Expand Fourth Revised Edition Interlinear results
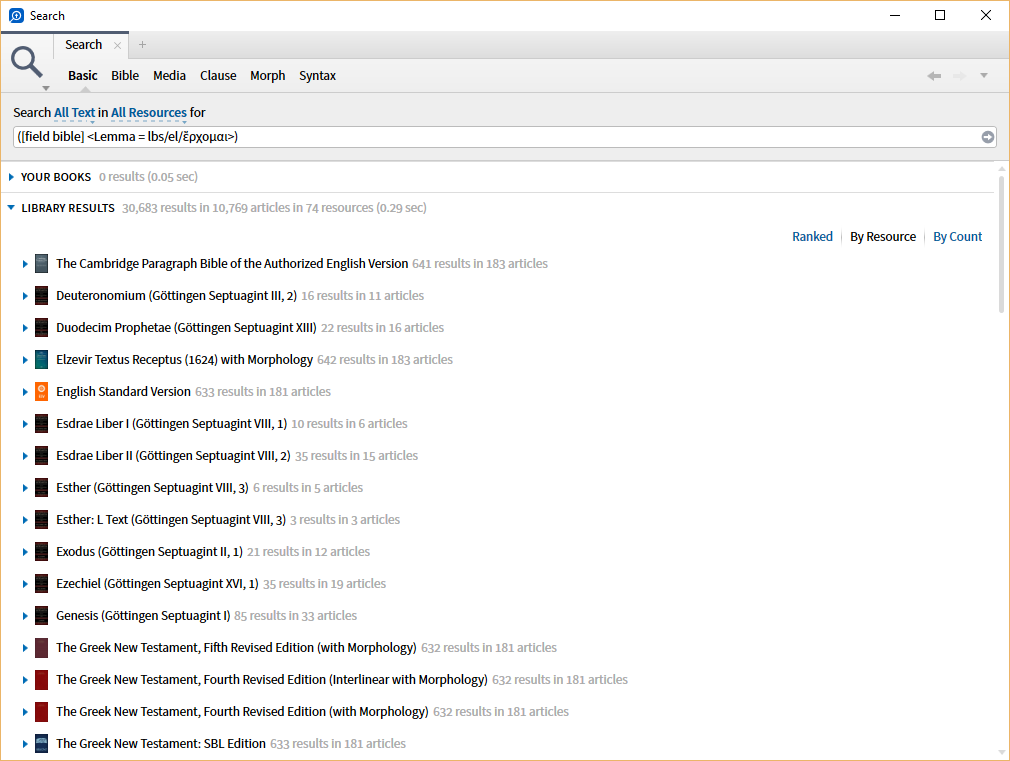This screenshot has width=1010, height=761. (24, 680)
